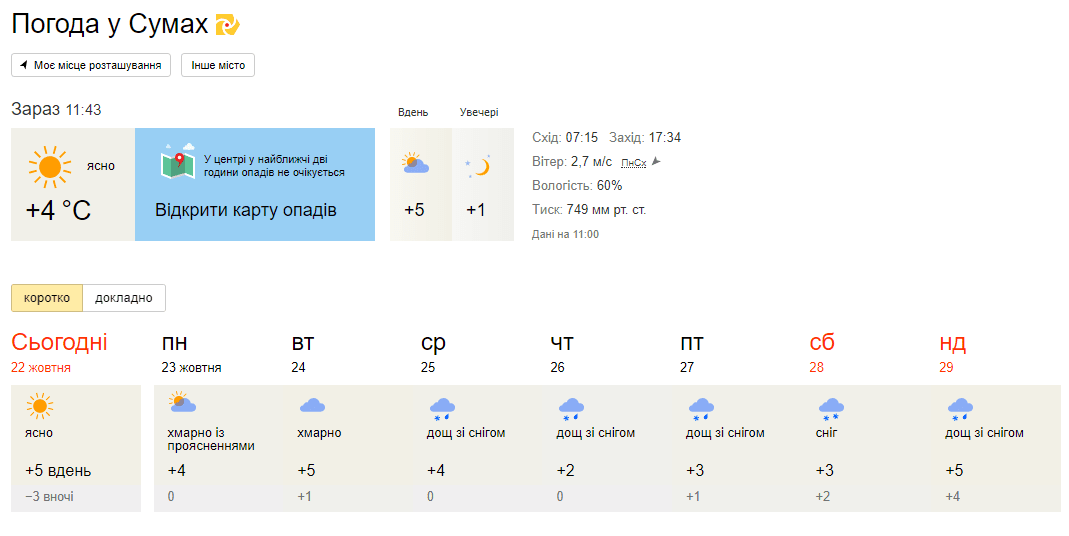
Task: Click the moon icon under Увечері
Action: (x=478, y=166)
